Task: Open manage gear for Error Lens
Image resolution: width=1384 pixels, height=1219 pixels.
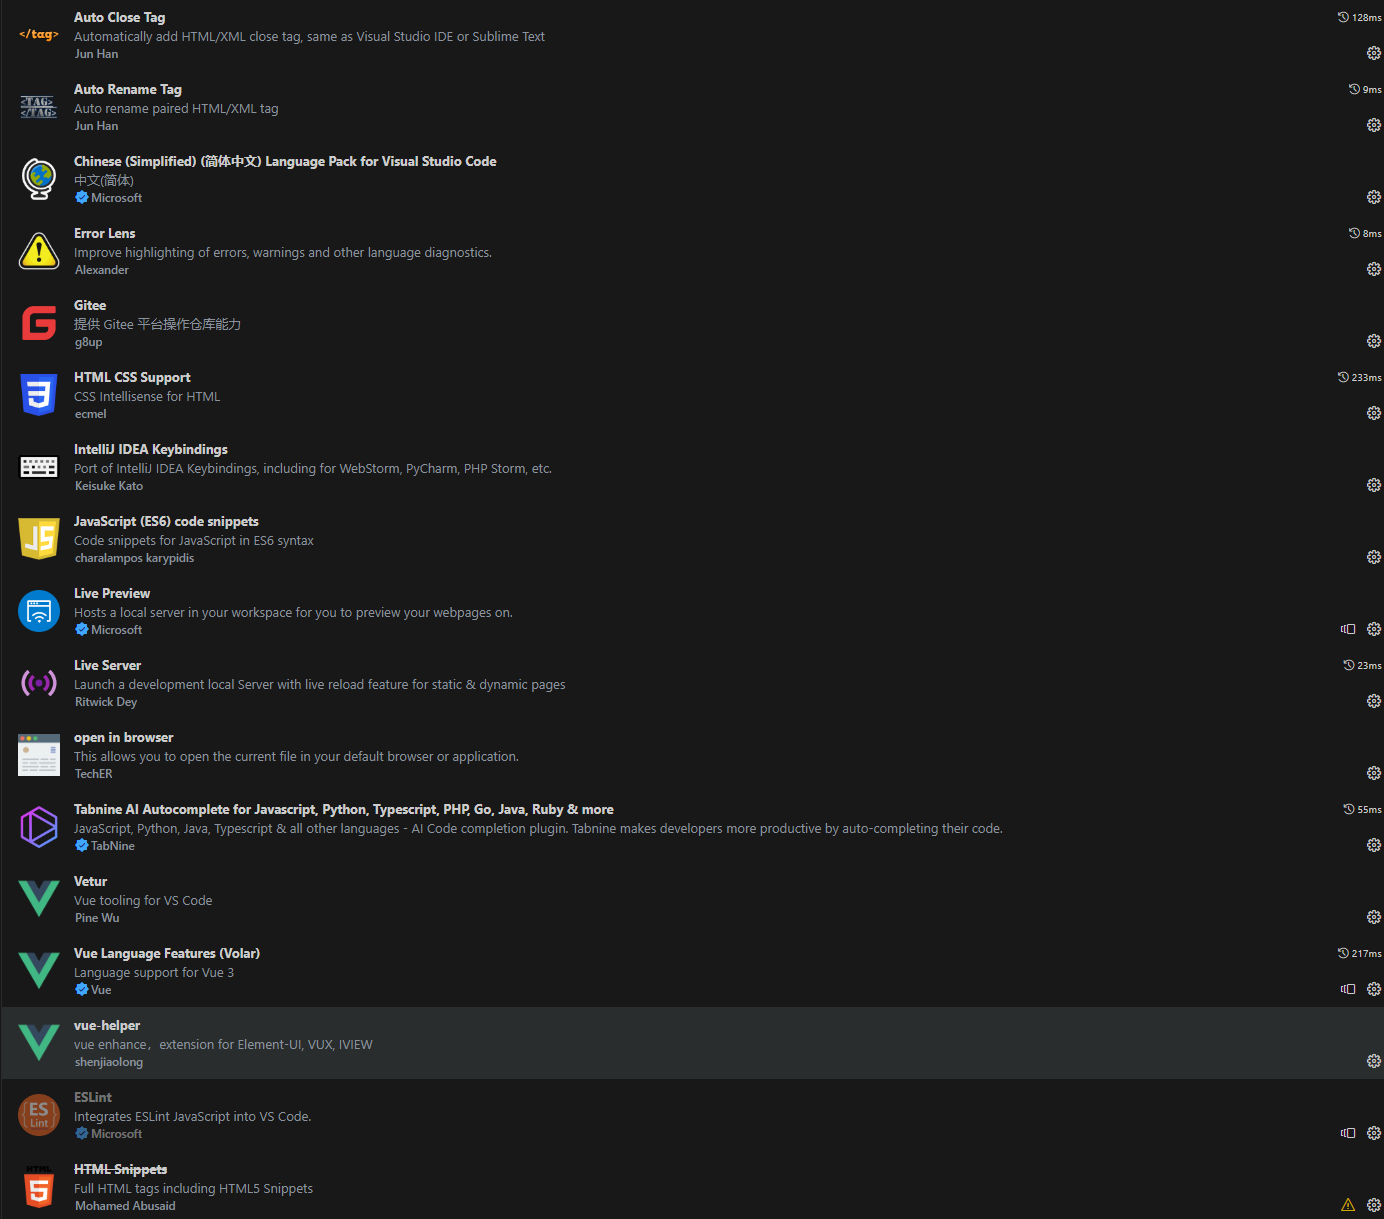Action: pyautogui.click(x=1374, y=269)
